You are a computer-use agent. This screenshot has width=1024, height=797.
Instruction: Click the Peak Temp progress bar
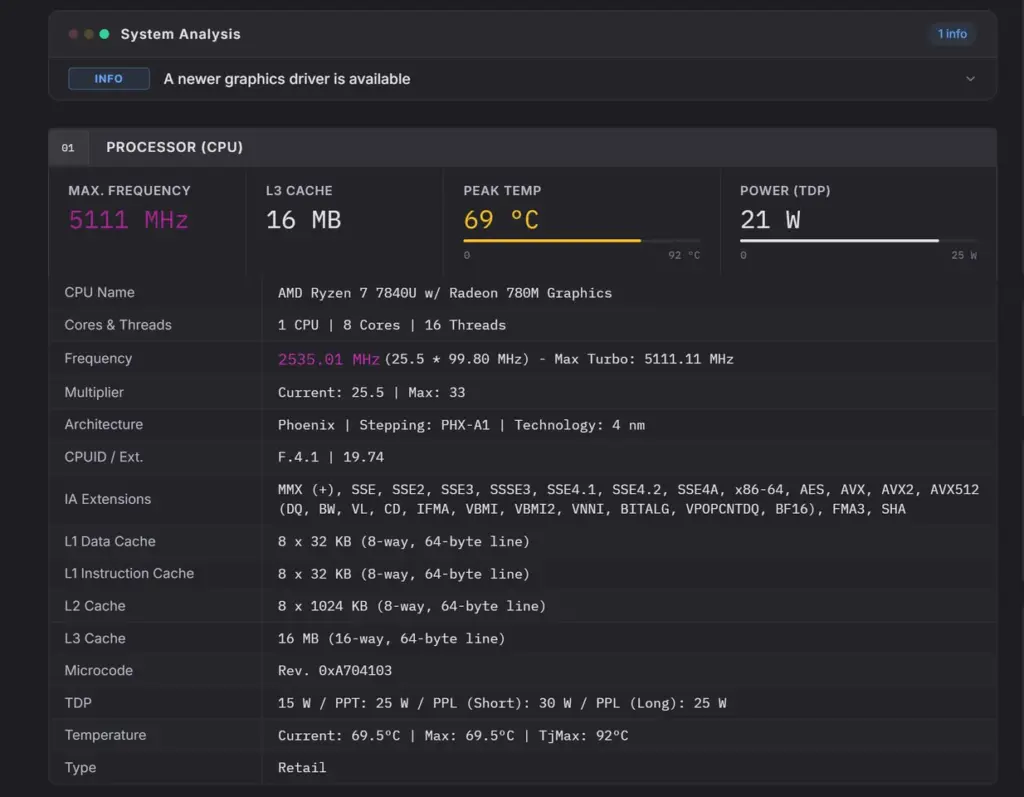click(x=581, y=240)
